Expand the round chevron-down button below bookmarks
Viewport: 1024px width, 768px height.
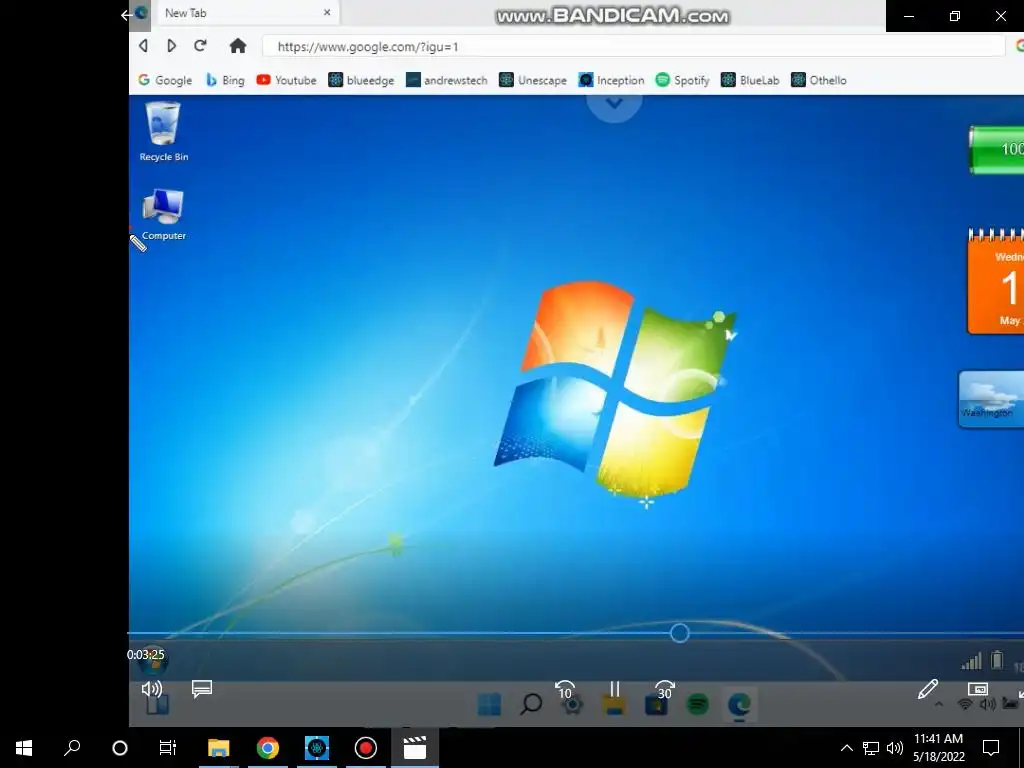pyautogui.click(x=614, y=103)
